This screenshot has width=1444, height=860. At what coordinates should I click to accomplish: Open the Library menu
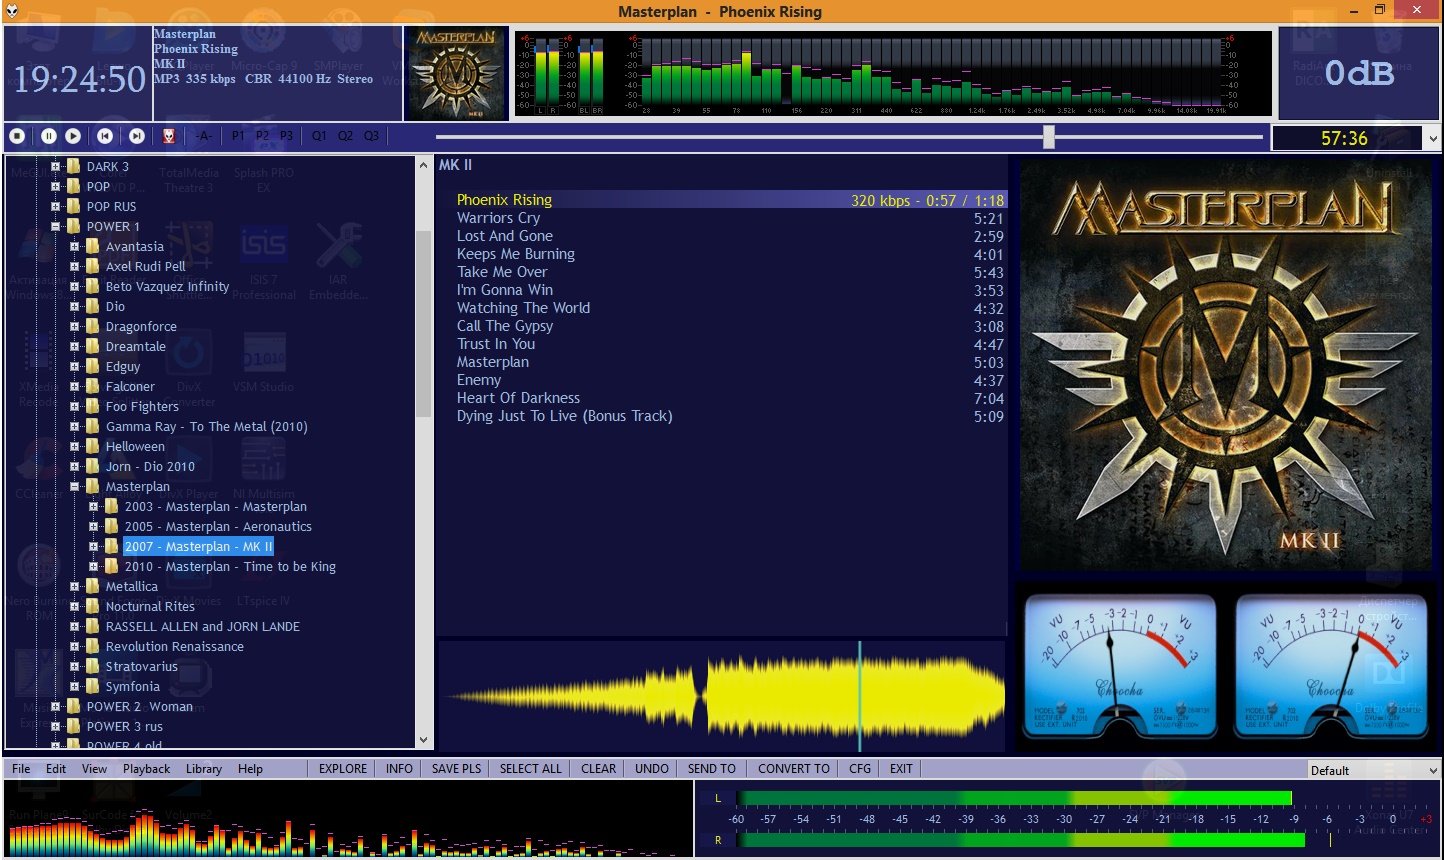pos(203,769)
